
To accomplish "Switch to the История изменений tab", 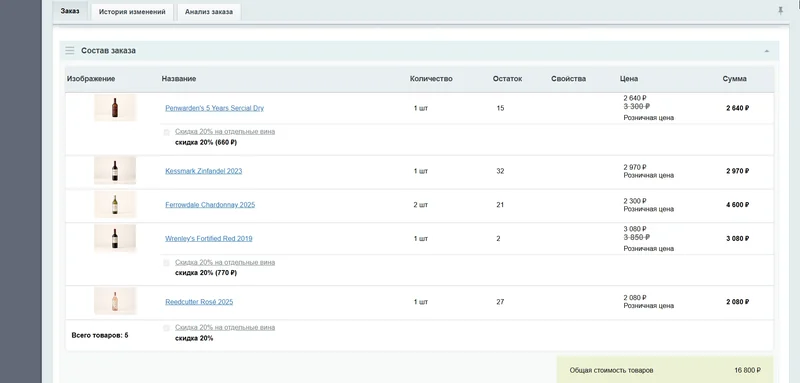I will [132, 12].
